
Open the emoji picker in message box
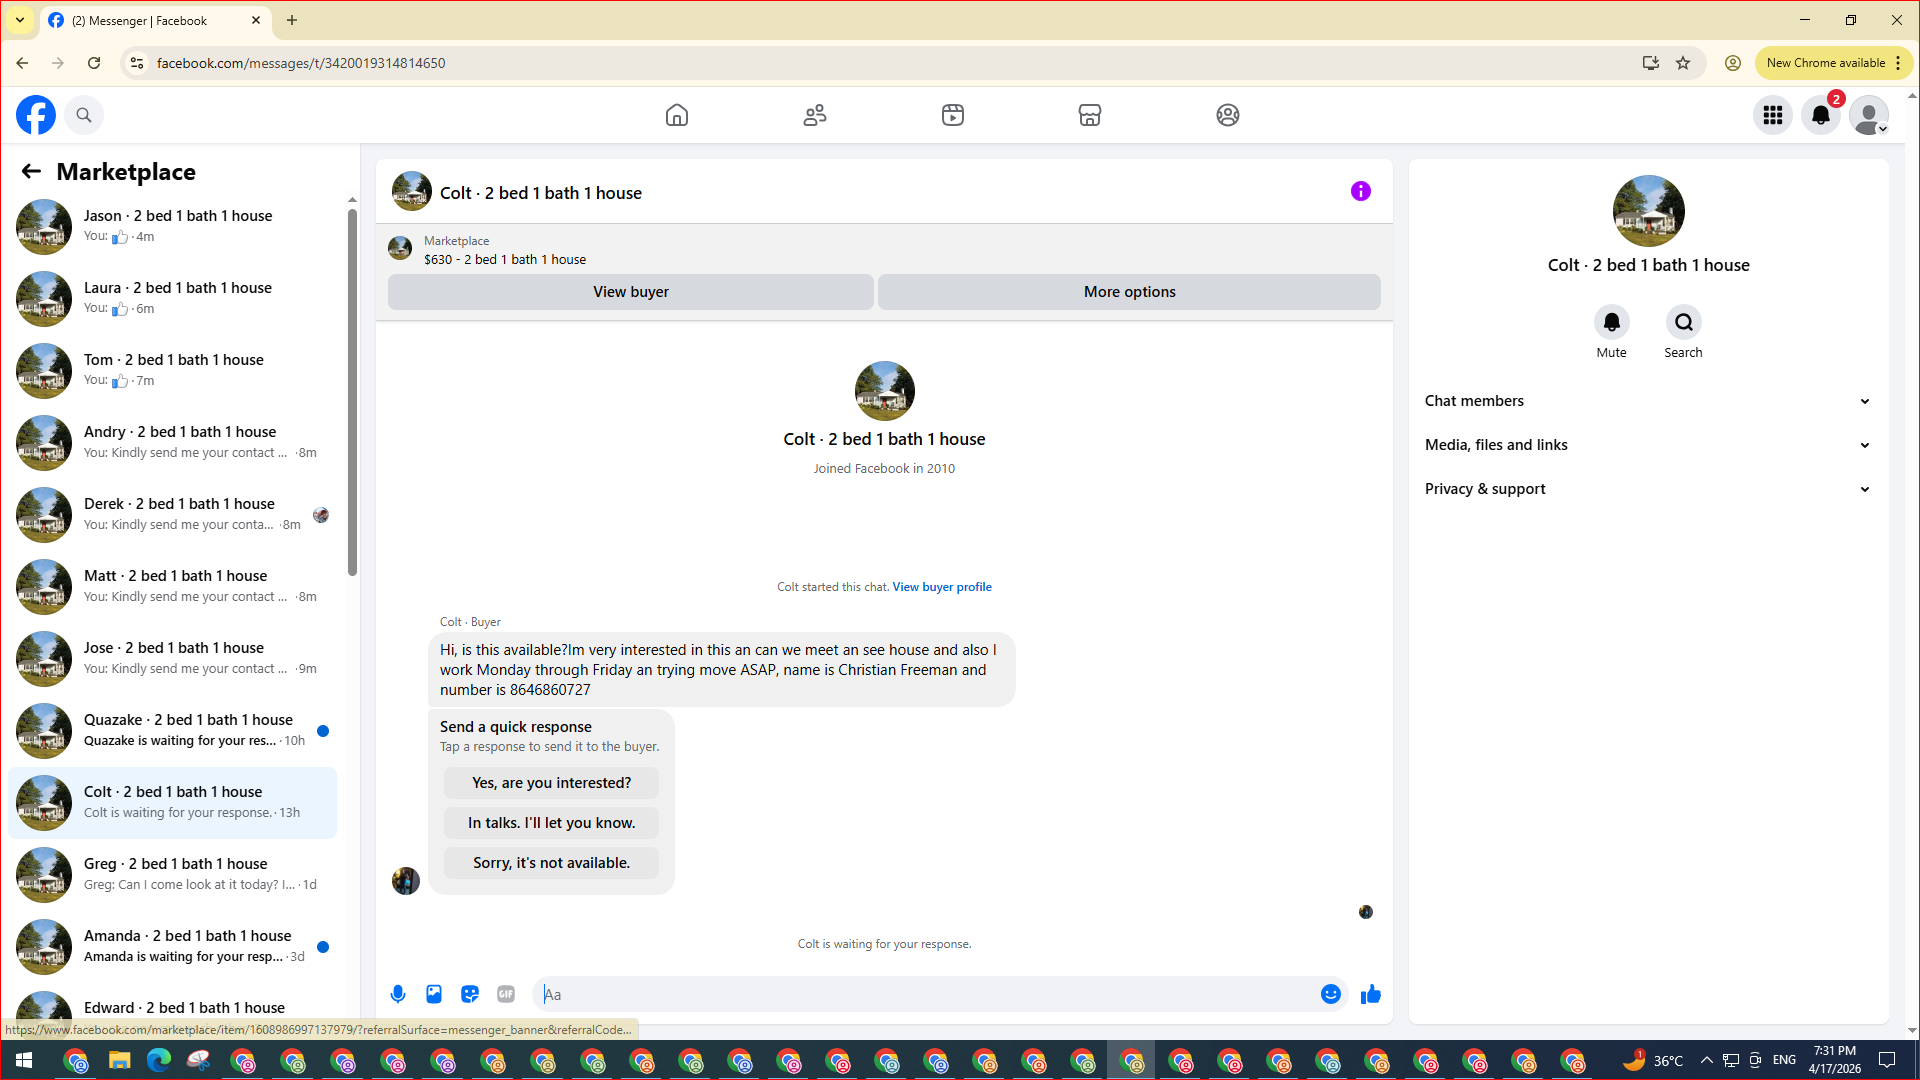(x=1330, y=994)
